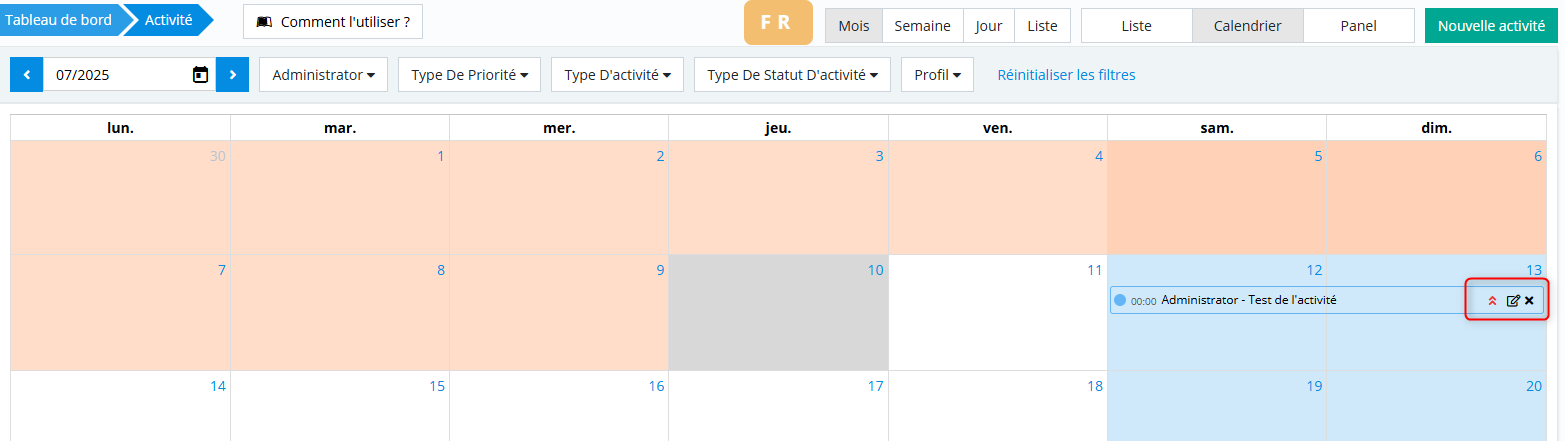Click the red double-chevron priority icon
Screen dimensions: 1565x441
coord(1492,301)
